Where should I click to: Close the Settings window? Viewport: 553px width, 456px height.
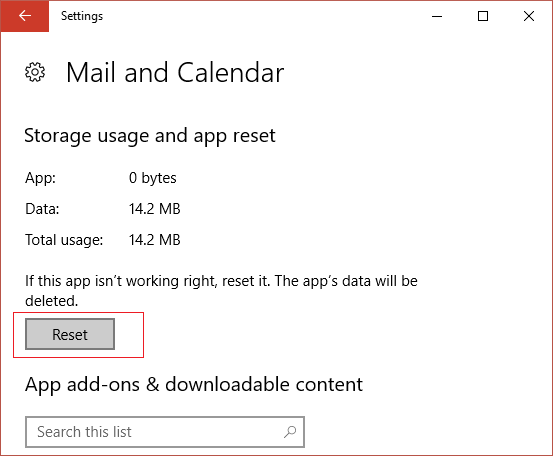click(x=529, y=16)
